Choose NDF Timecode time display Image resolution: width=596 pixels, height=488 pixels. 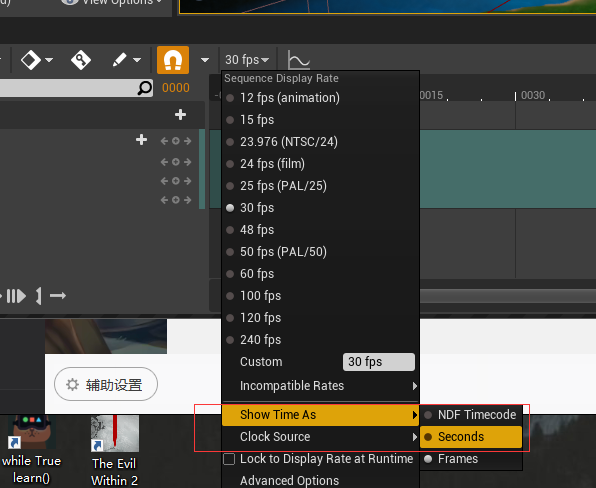[471, 415]
